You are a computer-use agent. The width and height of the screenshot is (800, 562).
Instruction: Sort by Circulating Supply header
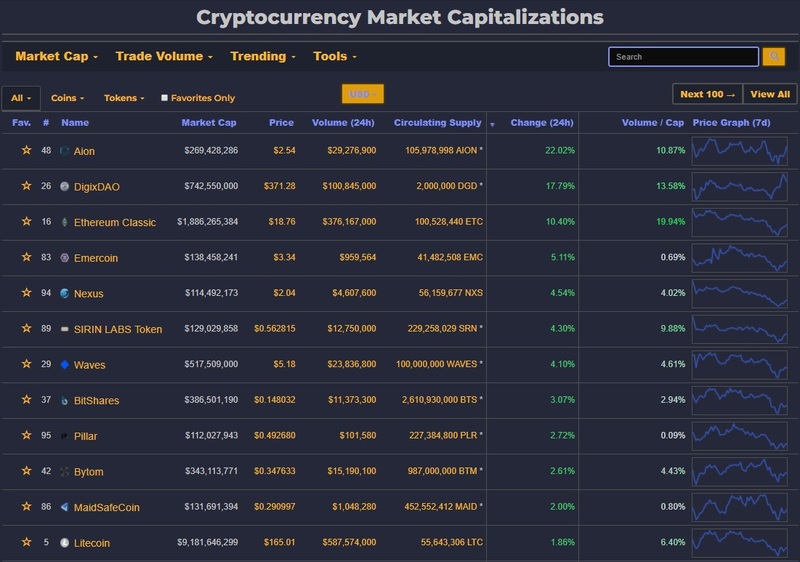point(437,122)
